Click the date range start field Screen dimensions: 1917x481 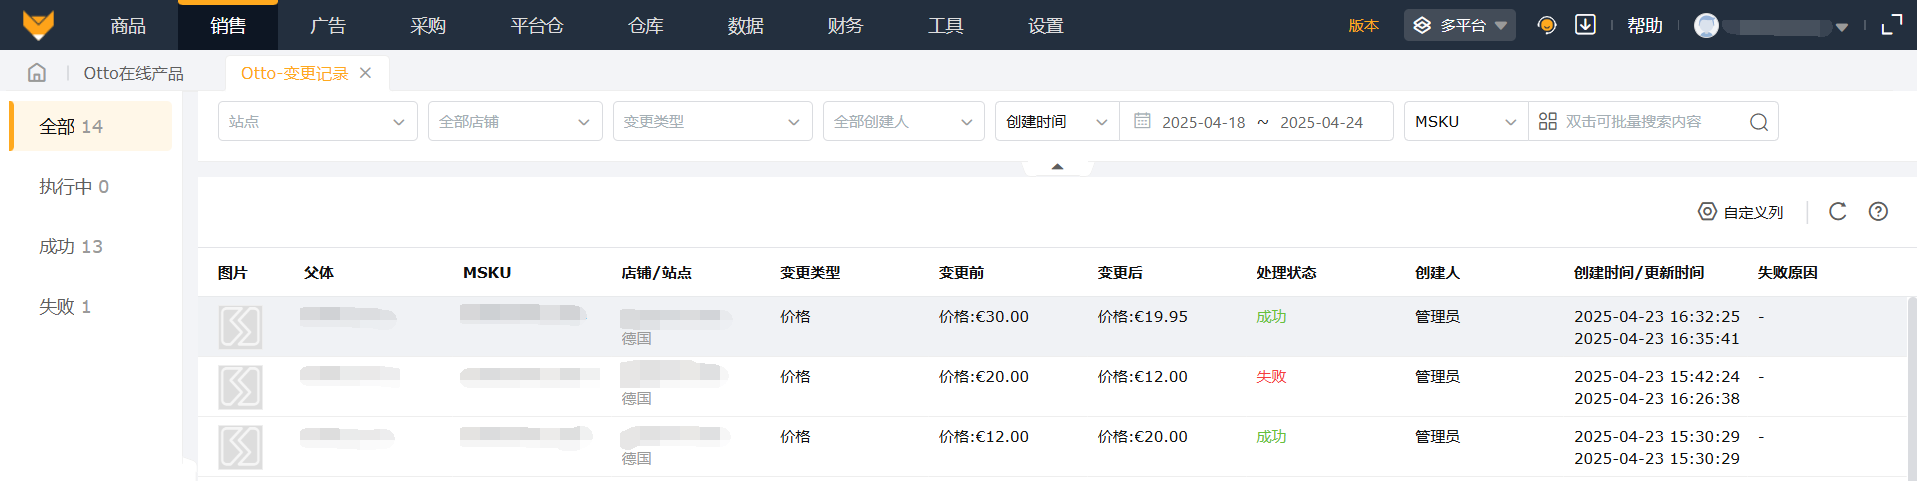point(1203,122)
